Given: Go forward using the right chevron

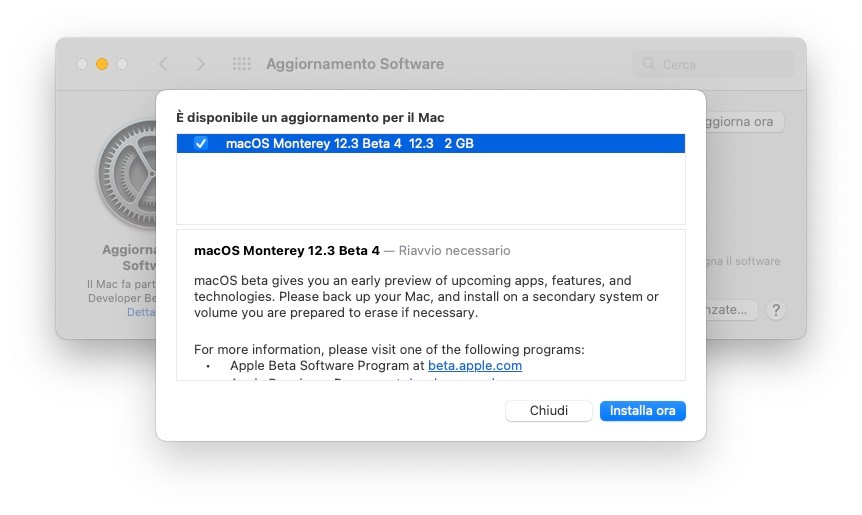Looking at the screenshot, I should coord(200,64).
